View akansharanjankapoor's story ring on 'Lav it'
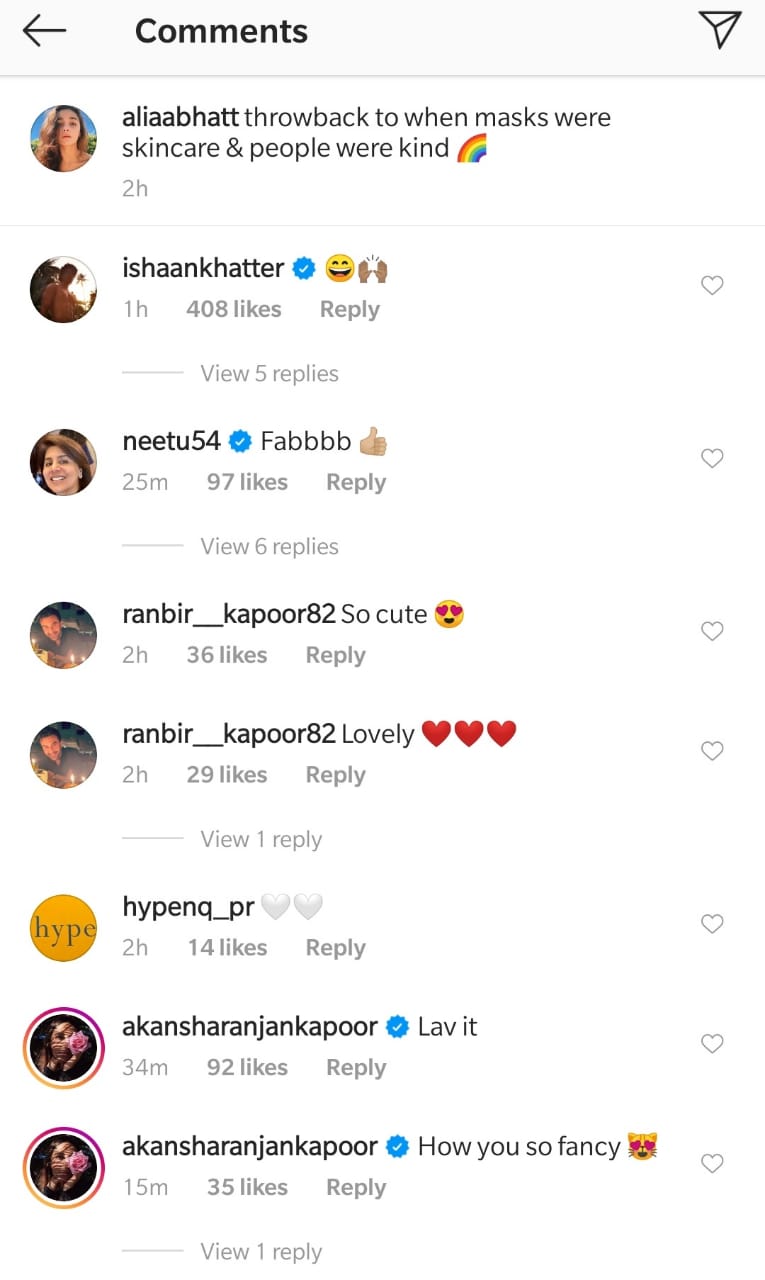The width and height of the screenshot is (765, 1280). [x=64, y=1047]
